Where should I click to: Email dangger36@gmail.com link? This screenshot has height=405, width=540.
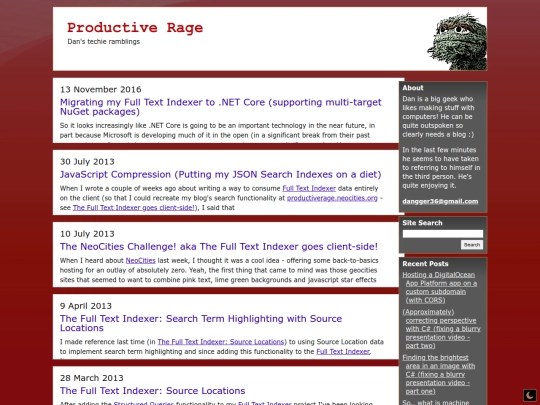[440, 201]
